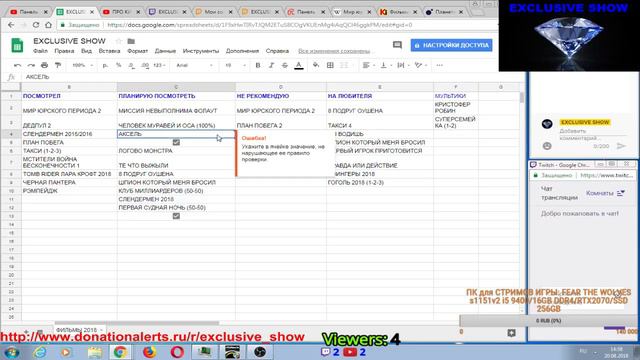The width and height of the screenshot is (640, 360).
Task: Move document using the folder icon
Action: point(131,41)
